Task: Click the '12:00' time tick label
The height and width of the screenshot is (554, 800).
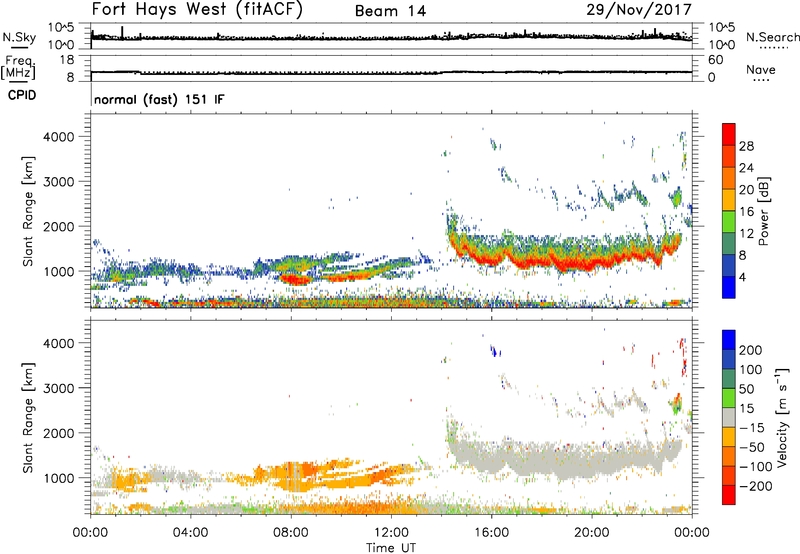Action: (391, 533)
